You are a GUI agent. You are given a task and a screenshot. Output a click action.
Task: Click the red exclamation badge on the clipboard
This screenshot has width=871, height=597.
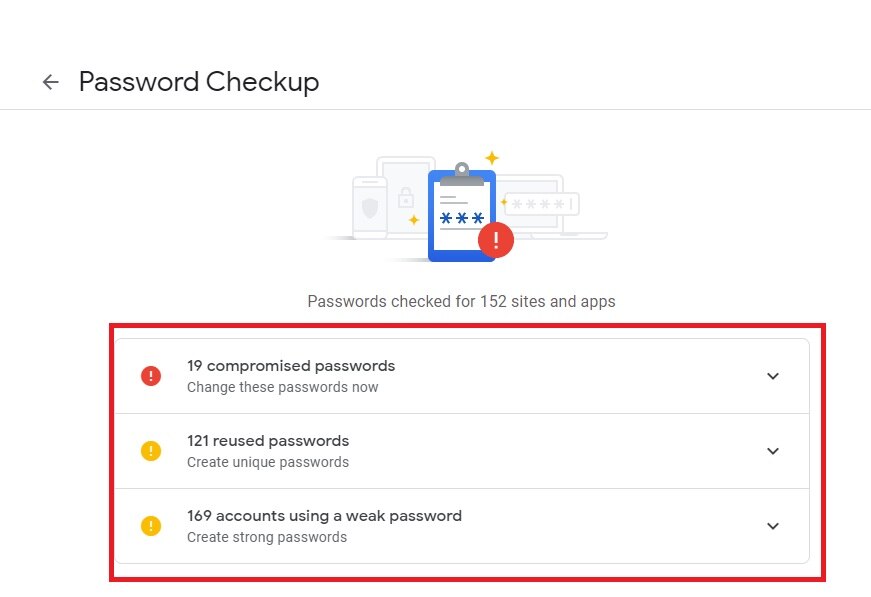[x=495, y=240]
